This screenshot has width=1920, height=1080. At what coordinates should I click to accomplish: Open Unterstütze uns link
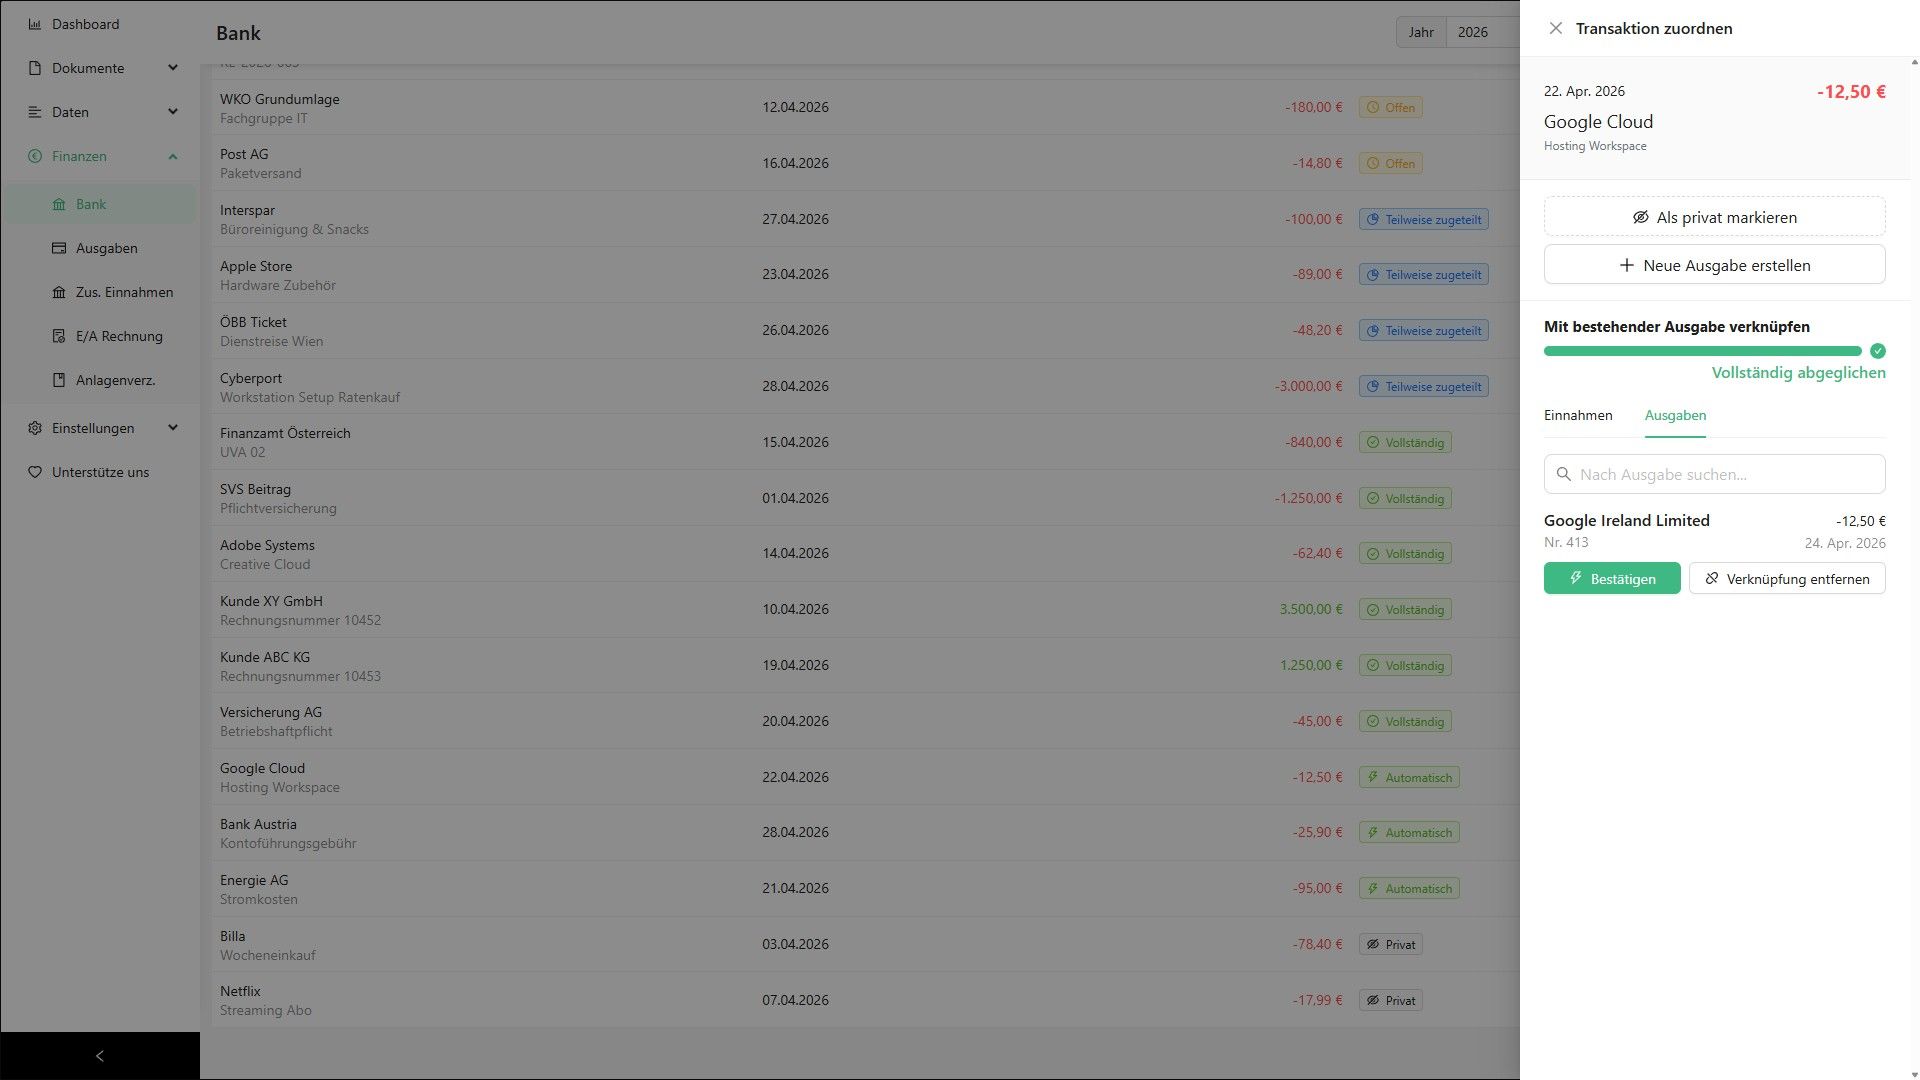point(100,472)
